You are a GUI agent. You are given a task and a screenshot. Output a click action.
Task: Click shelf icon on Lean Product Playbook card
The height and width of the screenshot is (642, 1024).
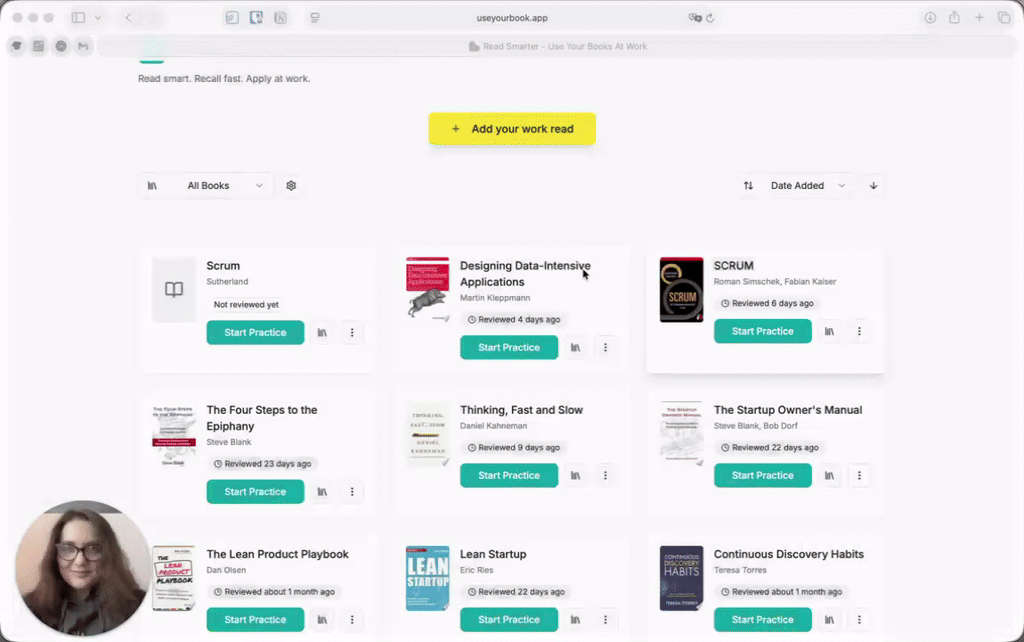[322, 620]
